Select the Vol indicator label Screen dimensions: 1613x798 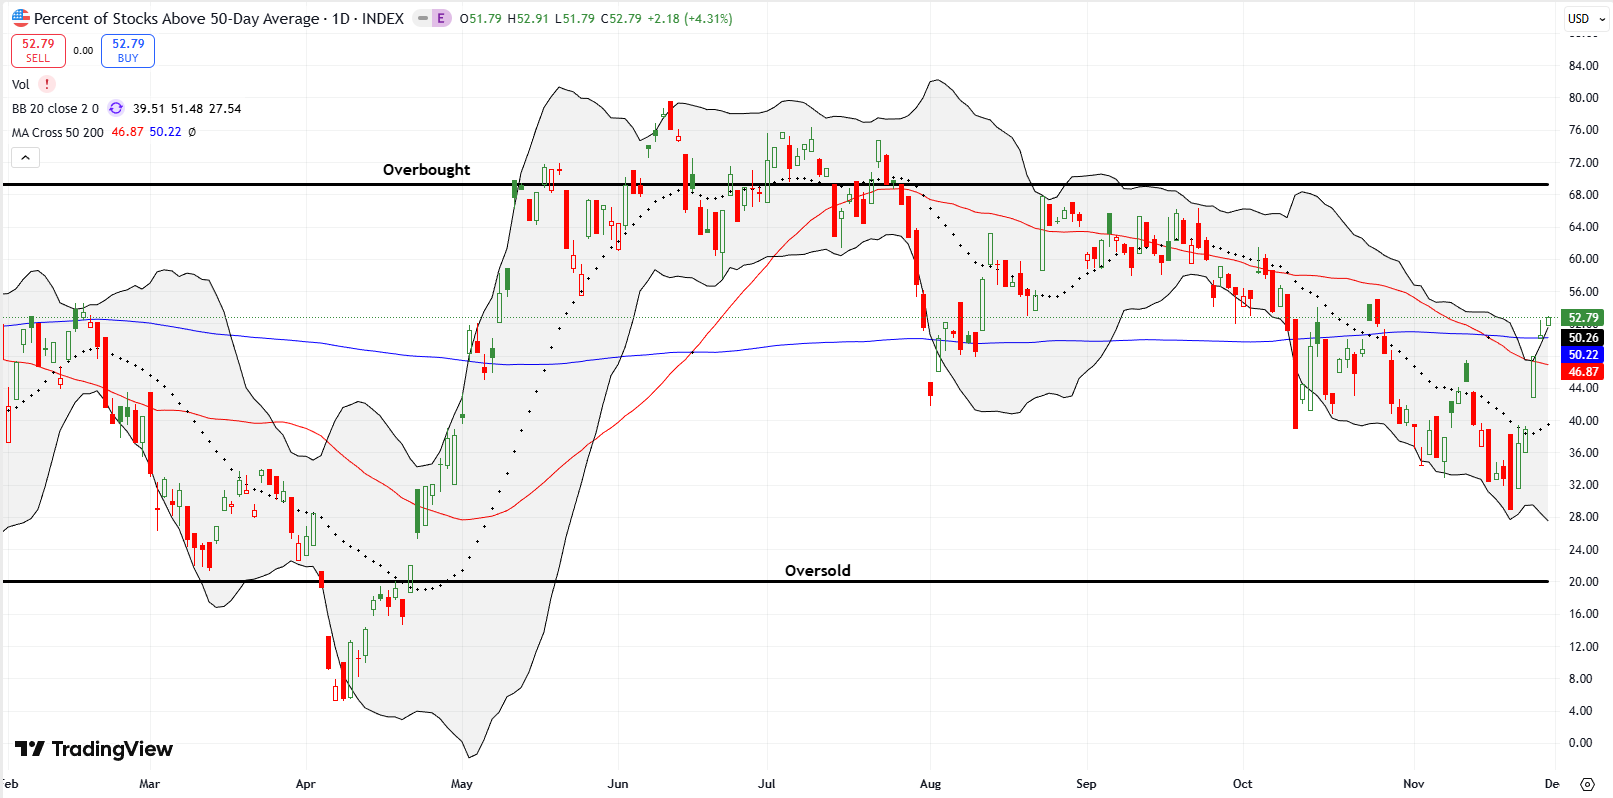[x=21, y=85]
